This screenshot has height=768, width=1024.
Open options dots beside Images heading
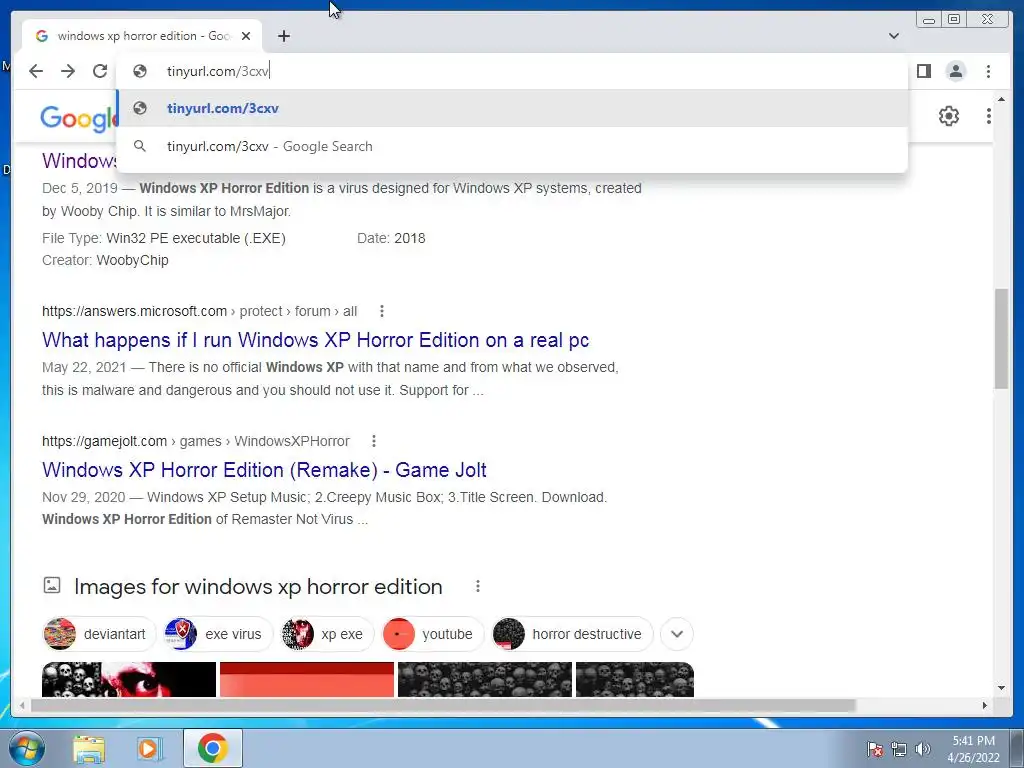click(x=478, y=586)
